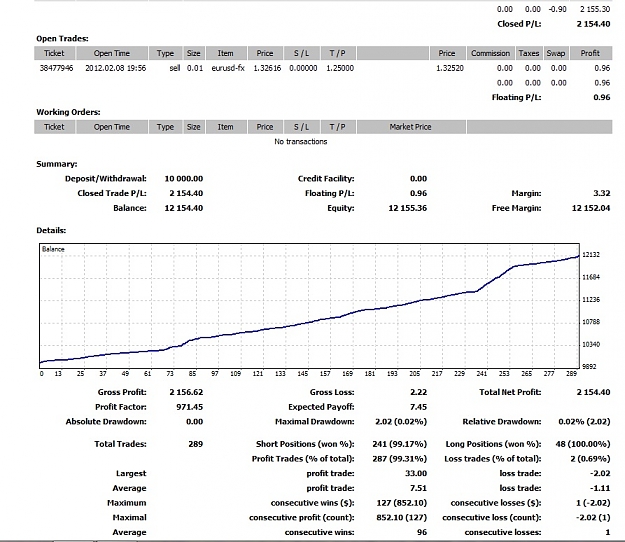Click Maximal Drawdown value 2.02 (0.02%)
Viewport: 625px width, 542px height.
click(x=401, y=422)
